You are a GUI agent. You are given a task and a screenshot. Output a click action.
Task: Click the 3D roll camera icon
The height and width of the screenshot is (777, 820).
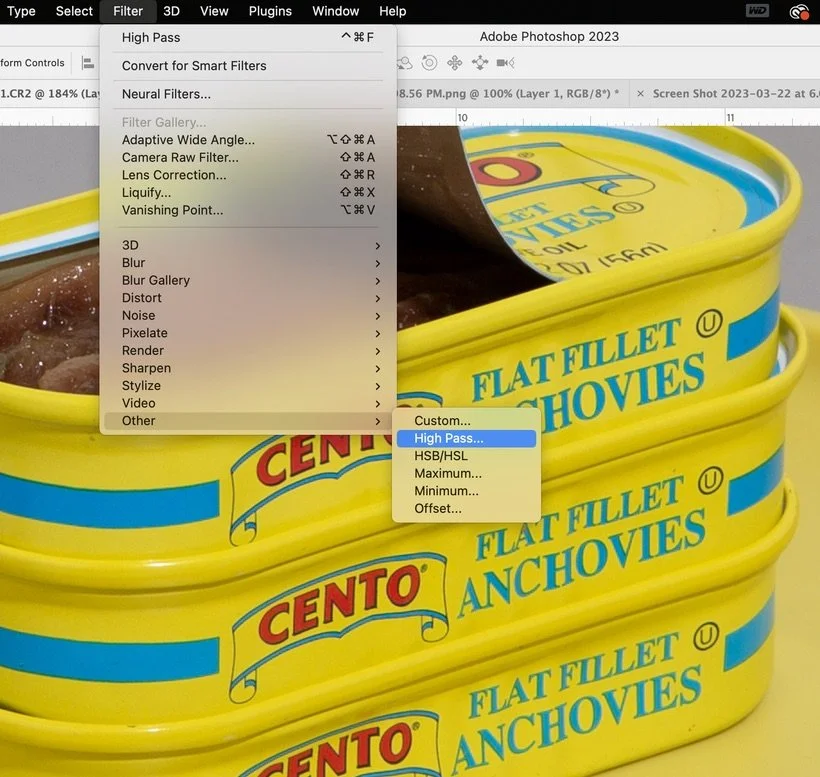(x=429, y=63)
